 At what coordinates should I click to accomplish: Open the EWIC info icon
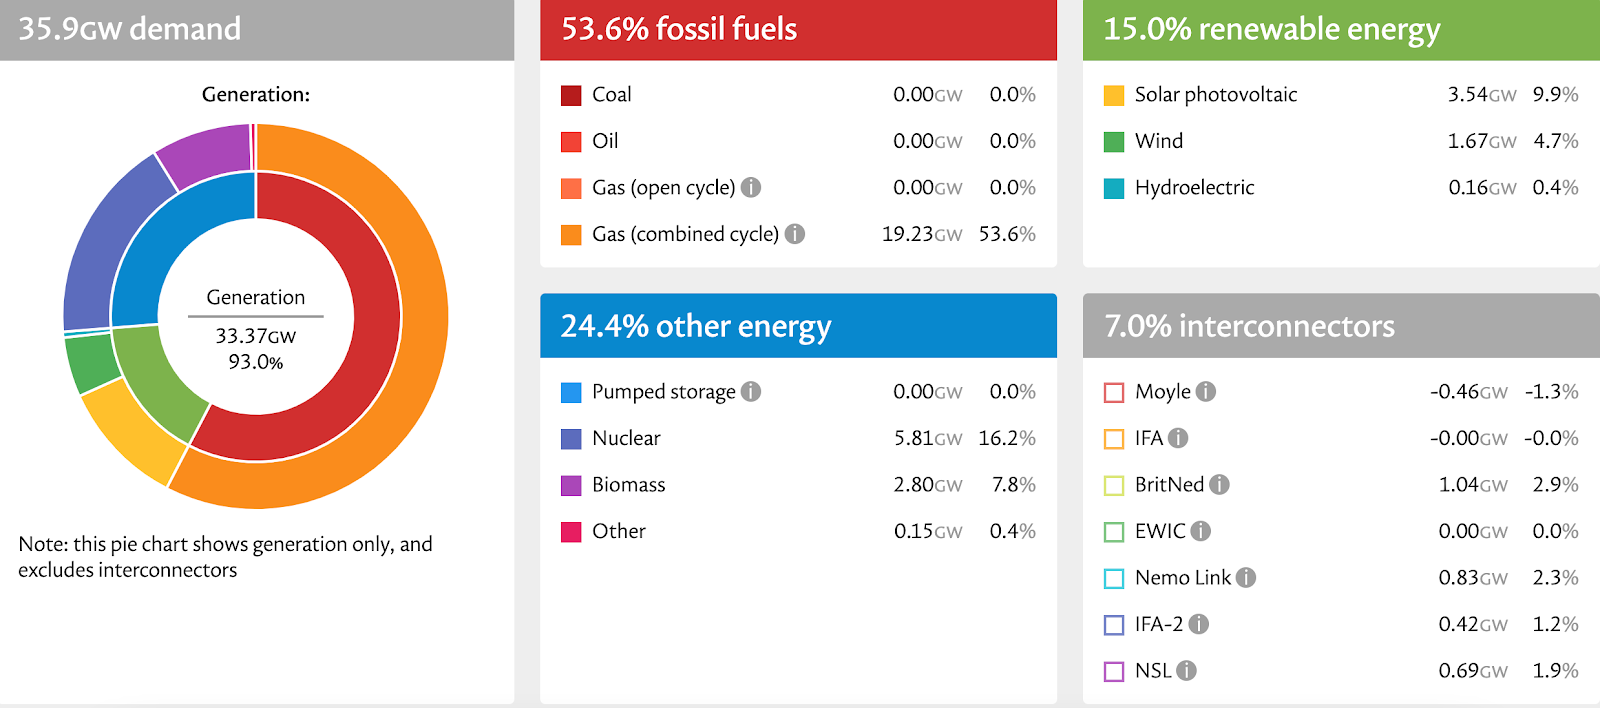[x=1200, y=531]
